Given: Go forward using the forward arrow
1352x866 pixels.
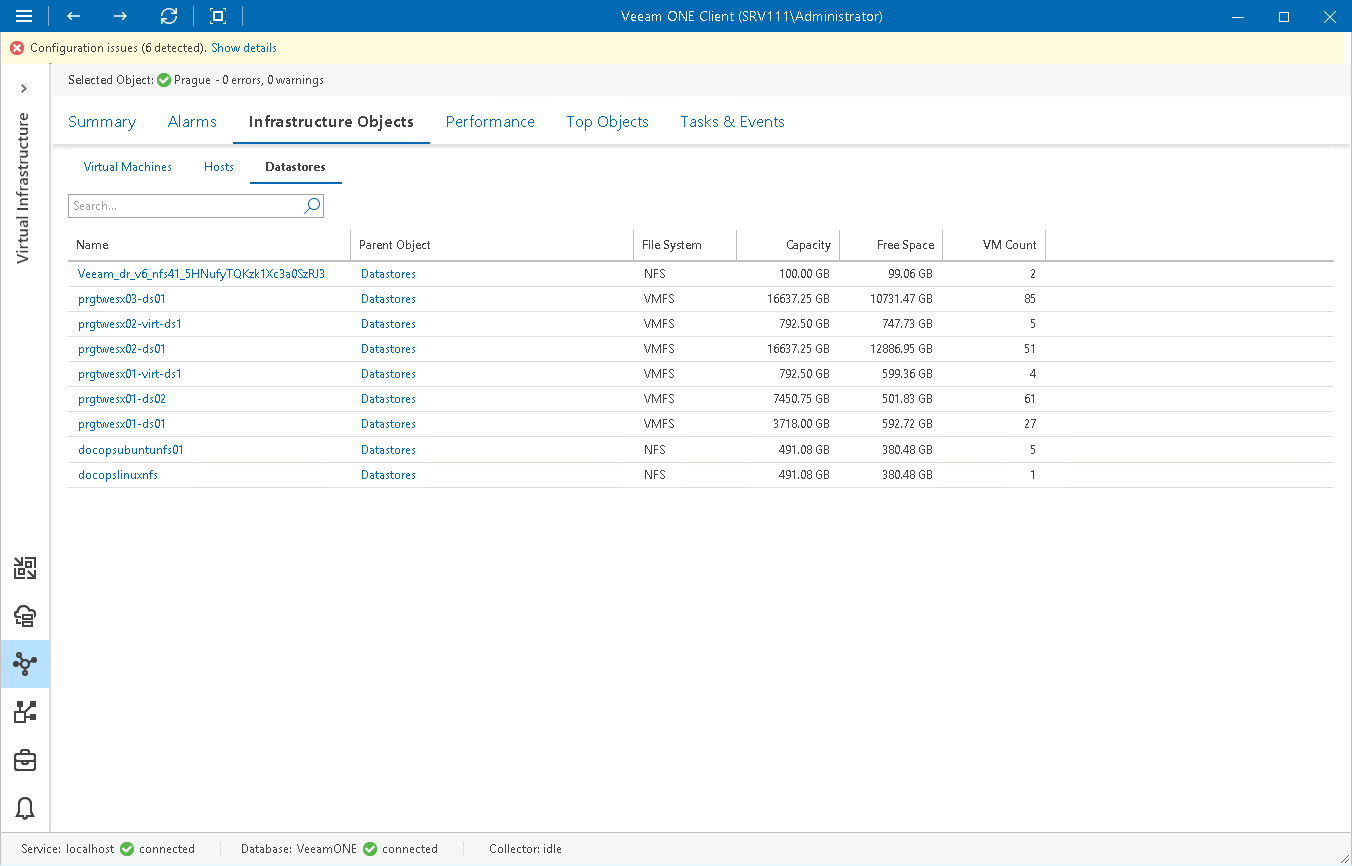Looking at the screenshot, I should click(x=119, y=16).
